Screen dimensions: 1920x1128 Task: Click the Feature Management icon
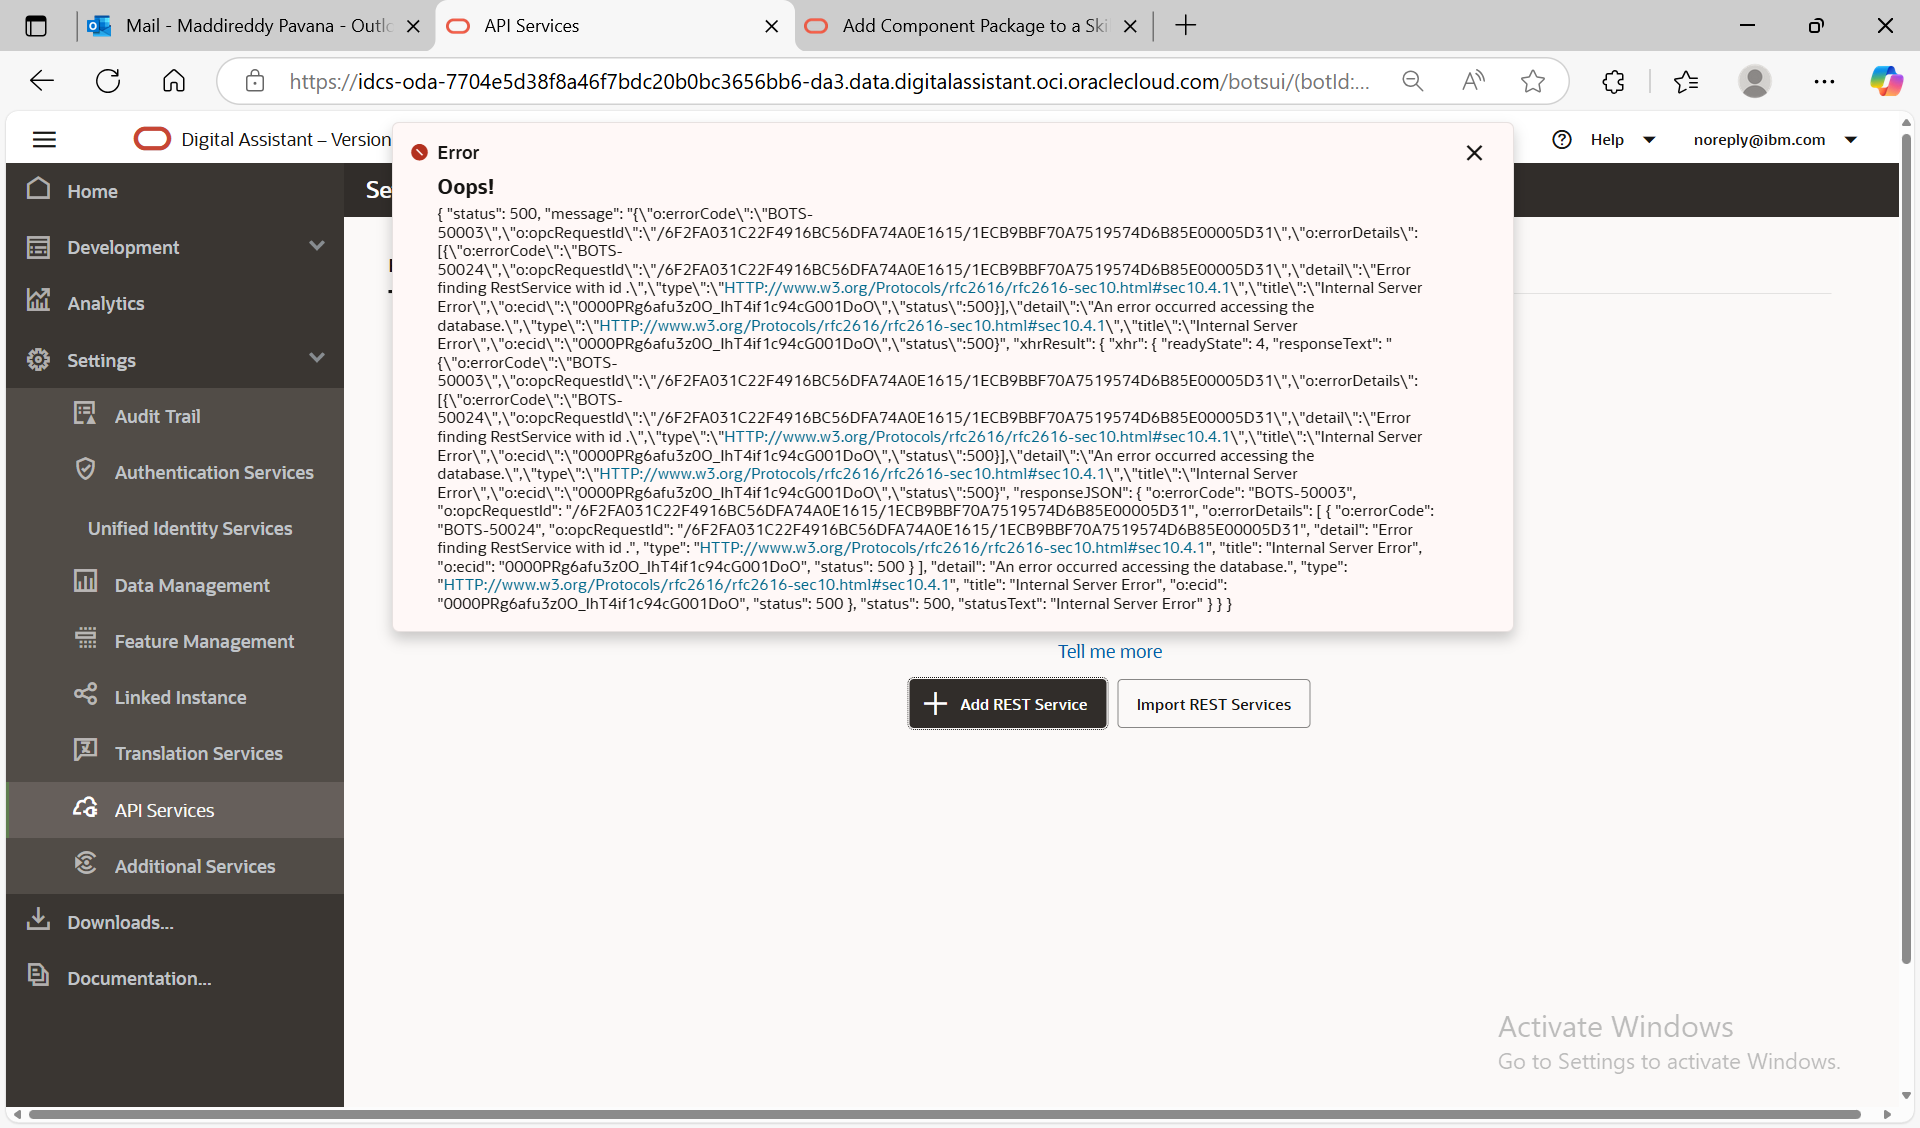86,638
